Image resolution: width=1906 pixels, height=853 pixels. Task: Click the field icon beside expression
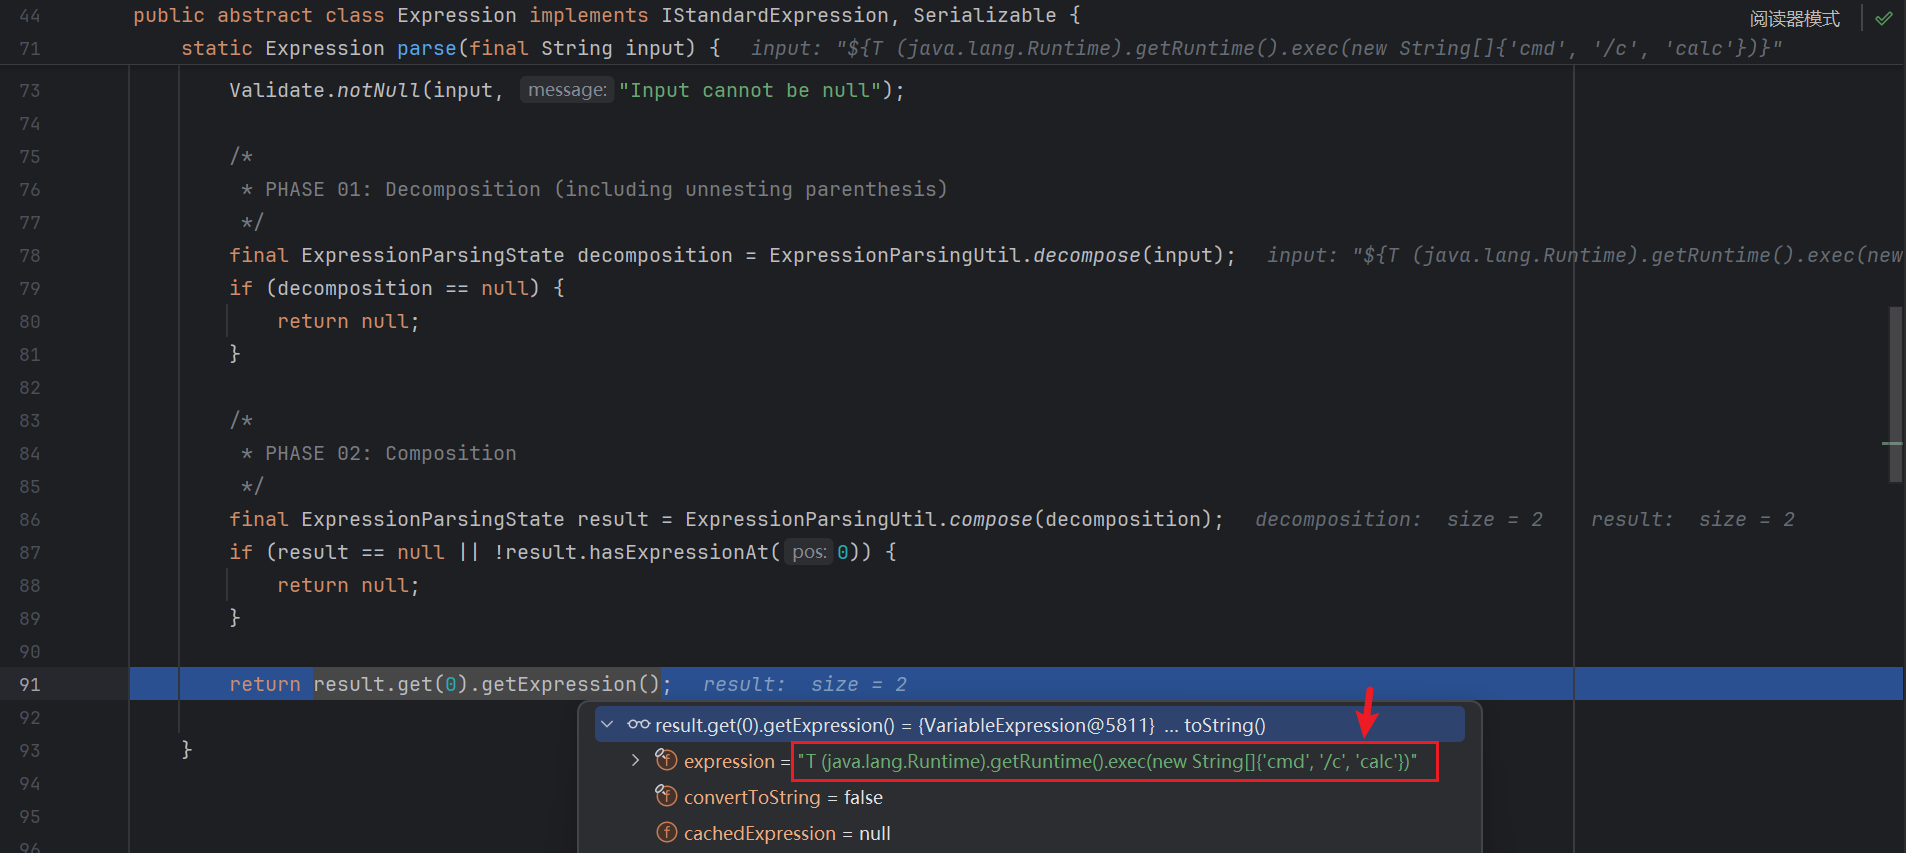pyautogui.click(x=666, y=761)
